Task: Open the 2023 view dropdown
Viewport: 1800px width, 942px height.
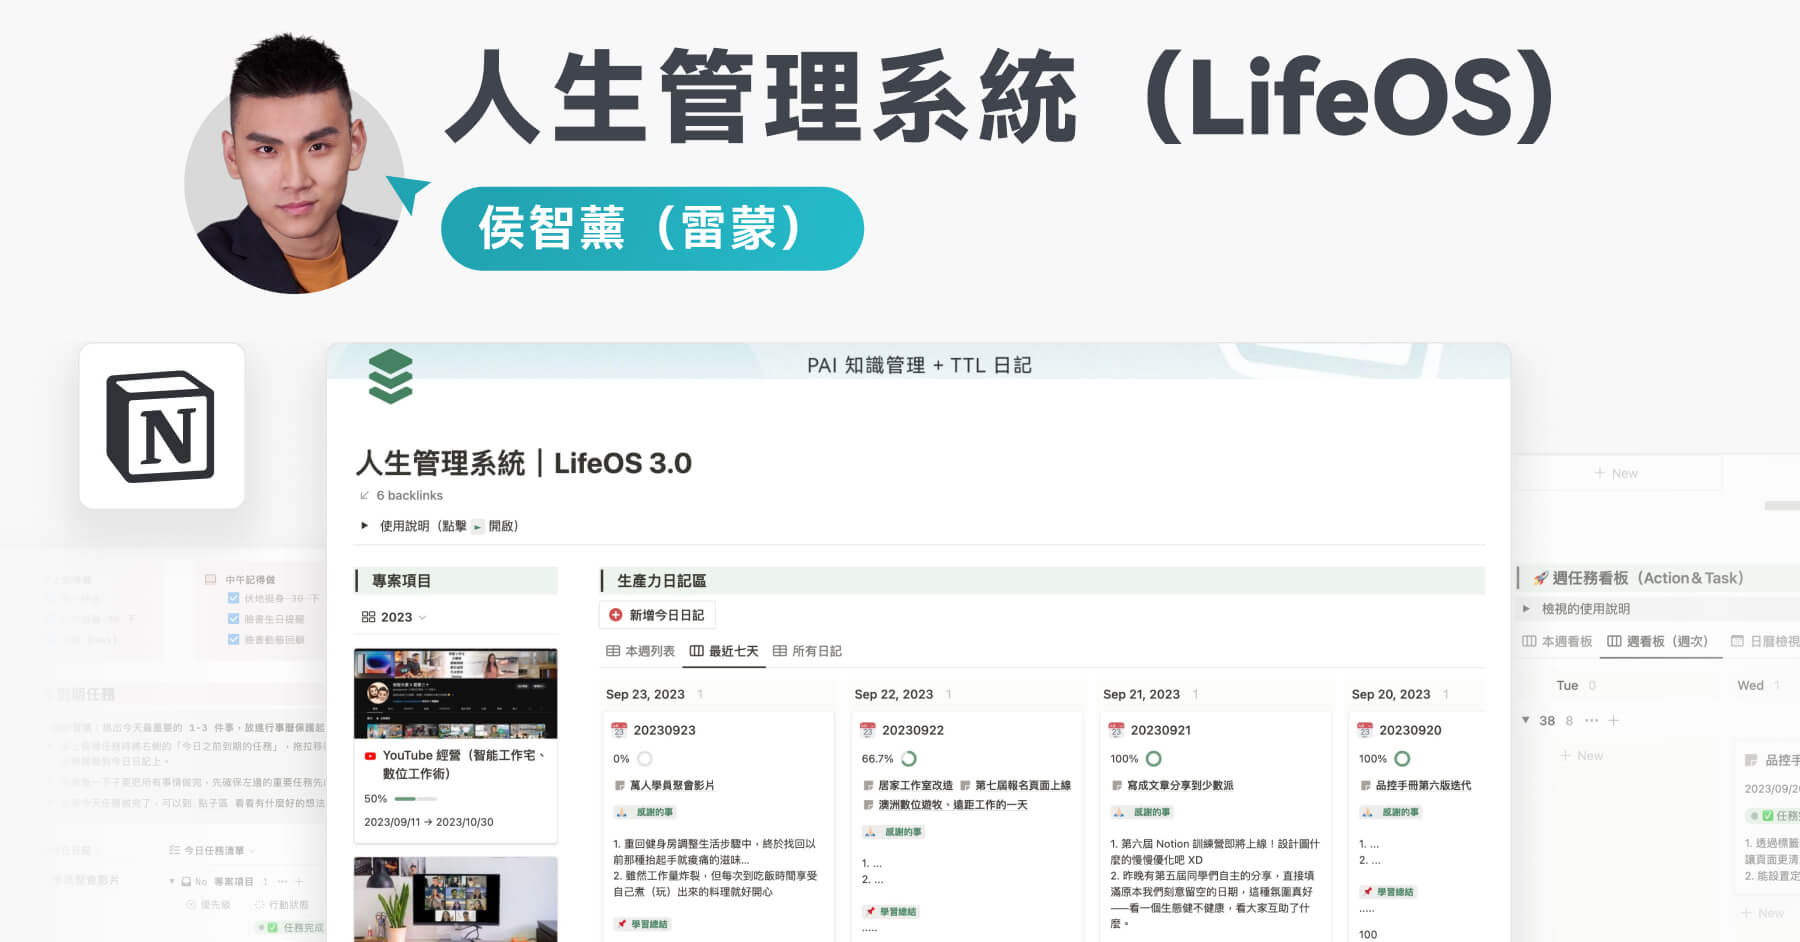Action: 394,617
